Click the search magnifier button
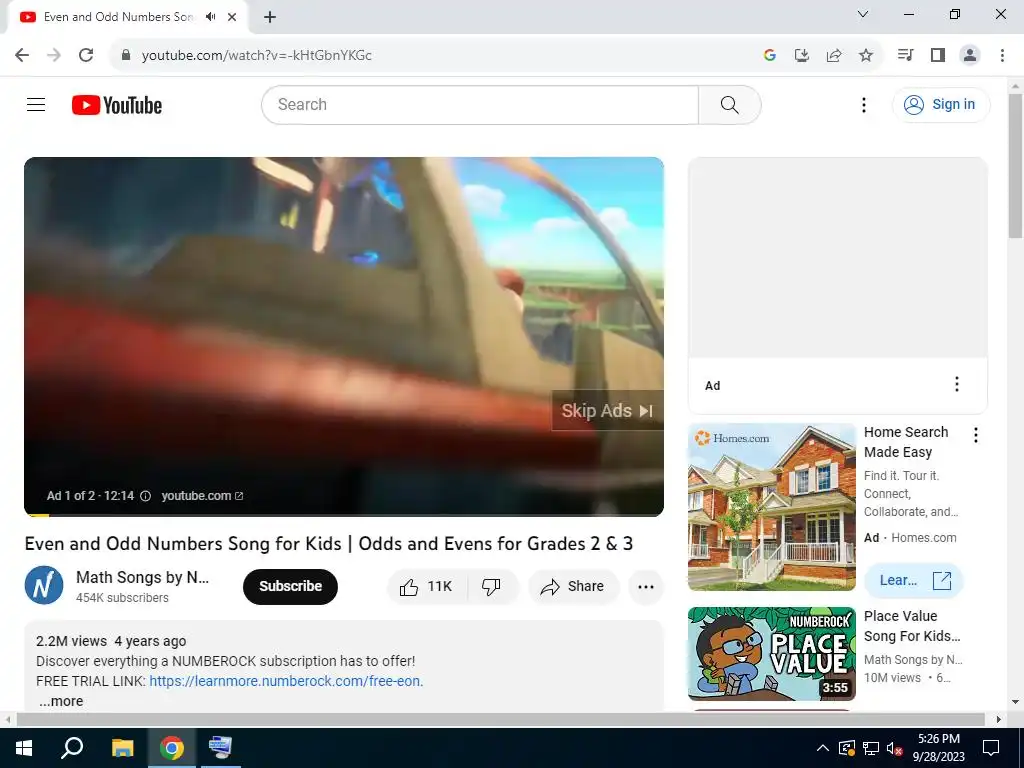 pyautogui.click(x=729, y=104)
